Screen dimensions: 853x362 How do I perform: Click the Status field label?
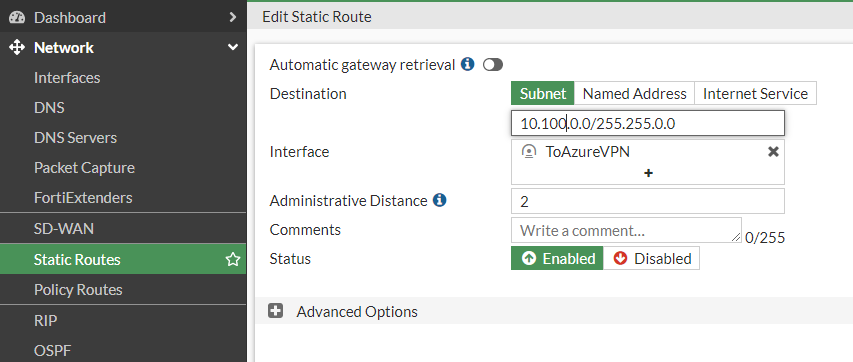tap(290, 259)
